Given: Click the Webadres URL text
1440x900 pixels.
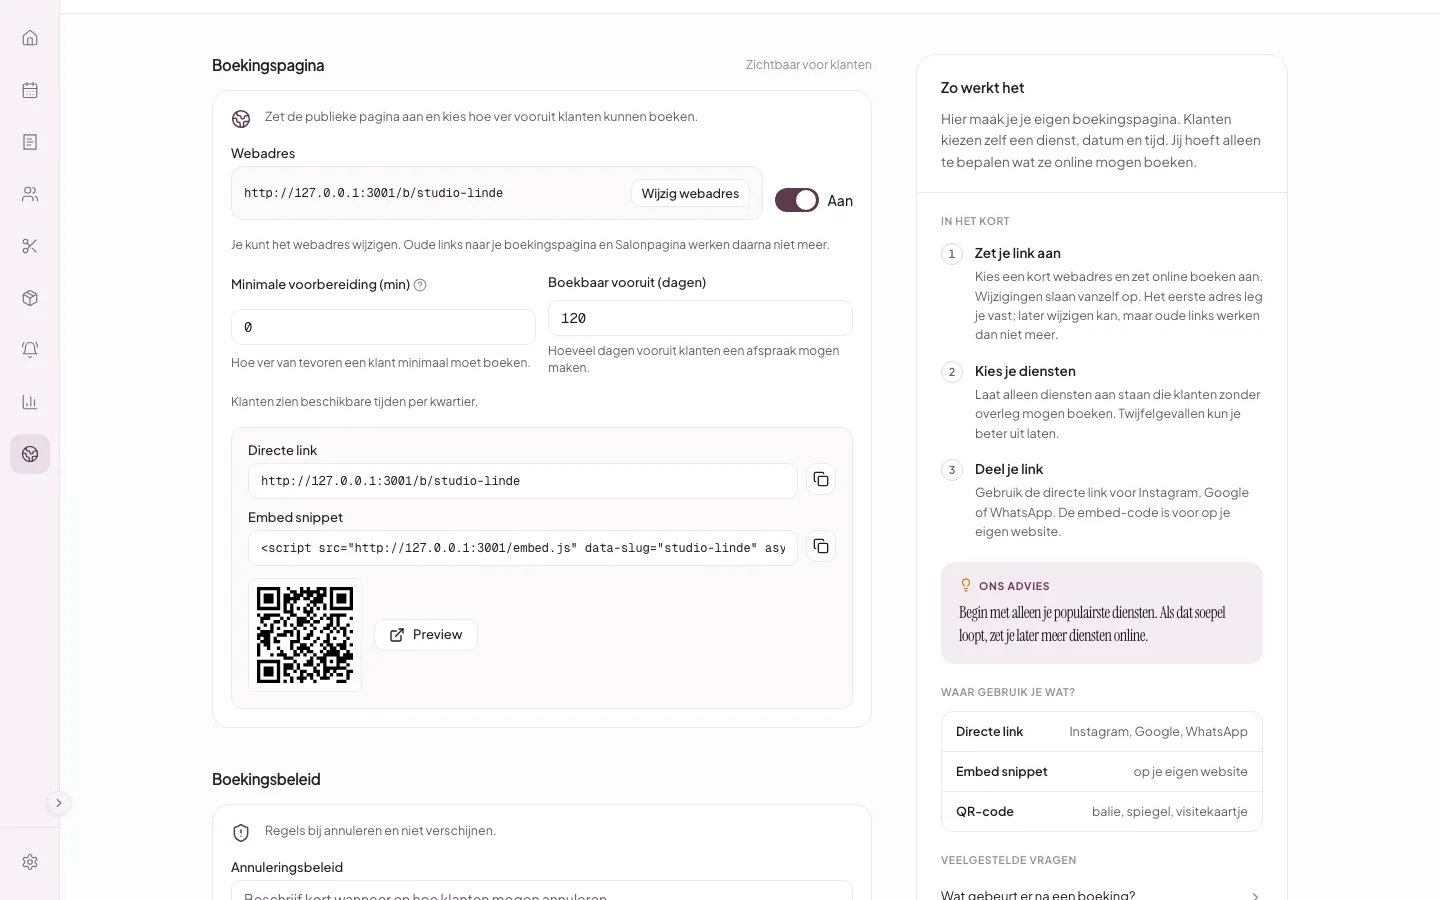Looking at the screenshot, I should pos(373,193).
